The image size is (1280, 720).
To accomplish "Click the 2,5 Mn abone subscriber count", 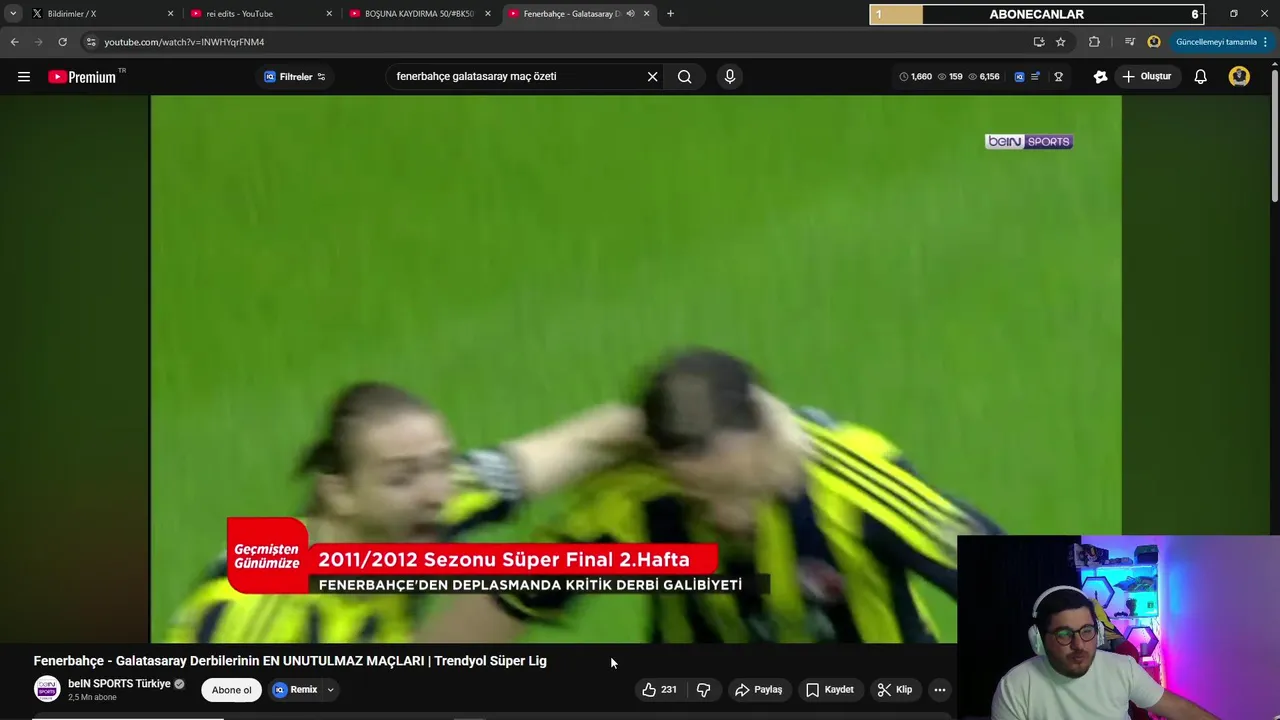I will pos(92,697).
